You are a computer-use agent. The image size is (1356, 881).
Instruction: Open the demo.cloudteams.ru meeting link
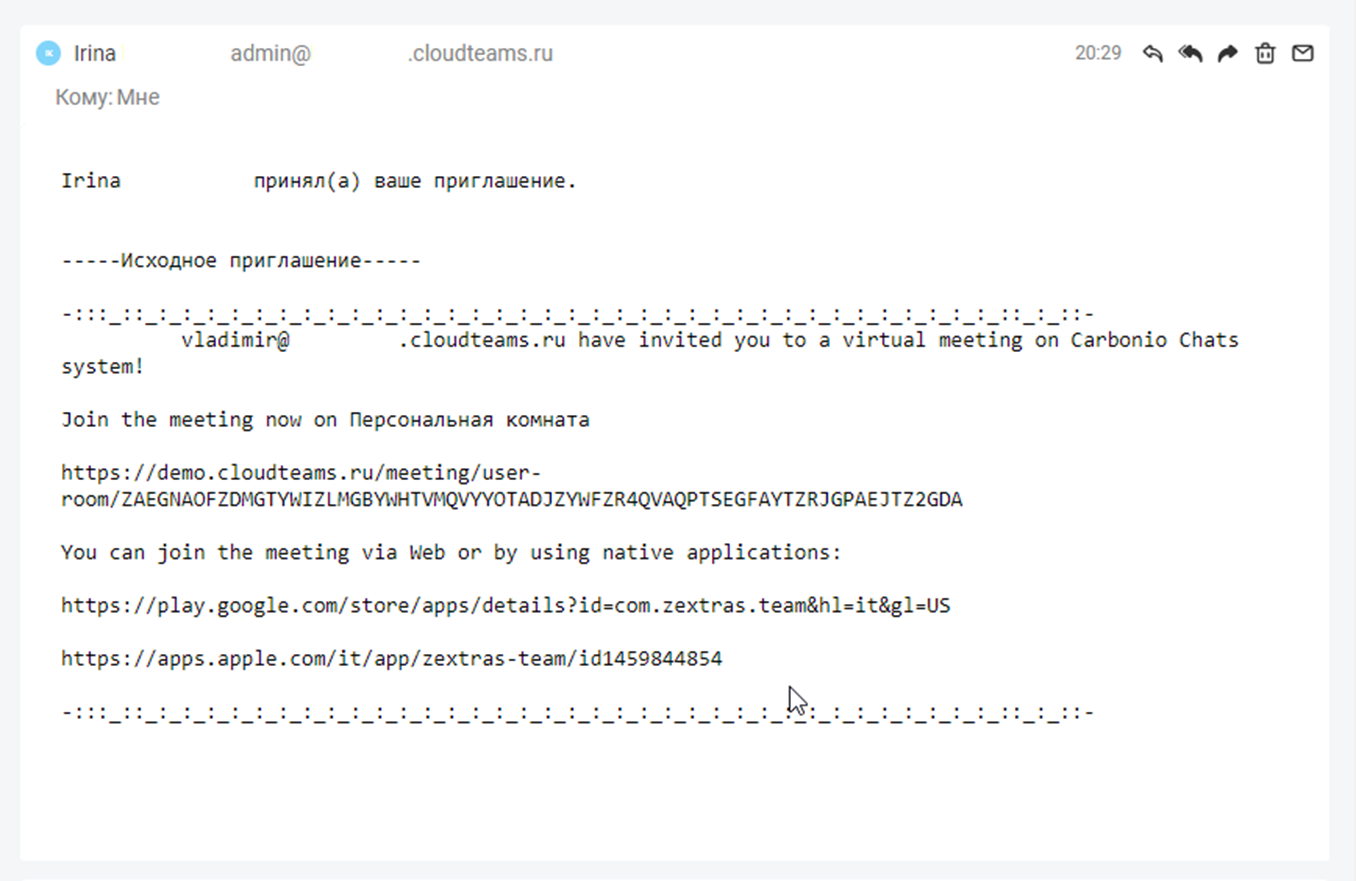[510, 486]
